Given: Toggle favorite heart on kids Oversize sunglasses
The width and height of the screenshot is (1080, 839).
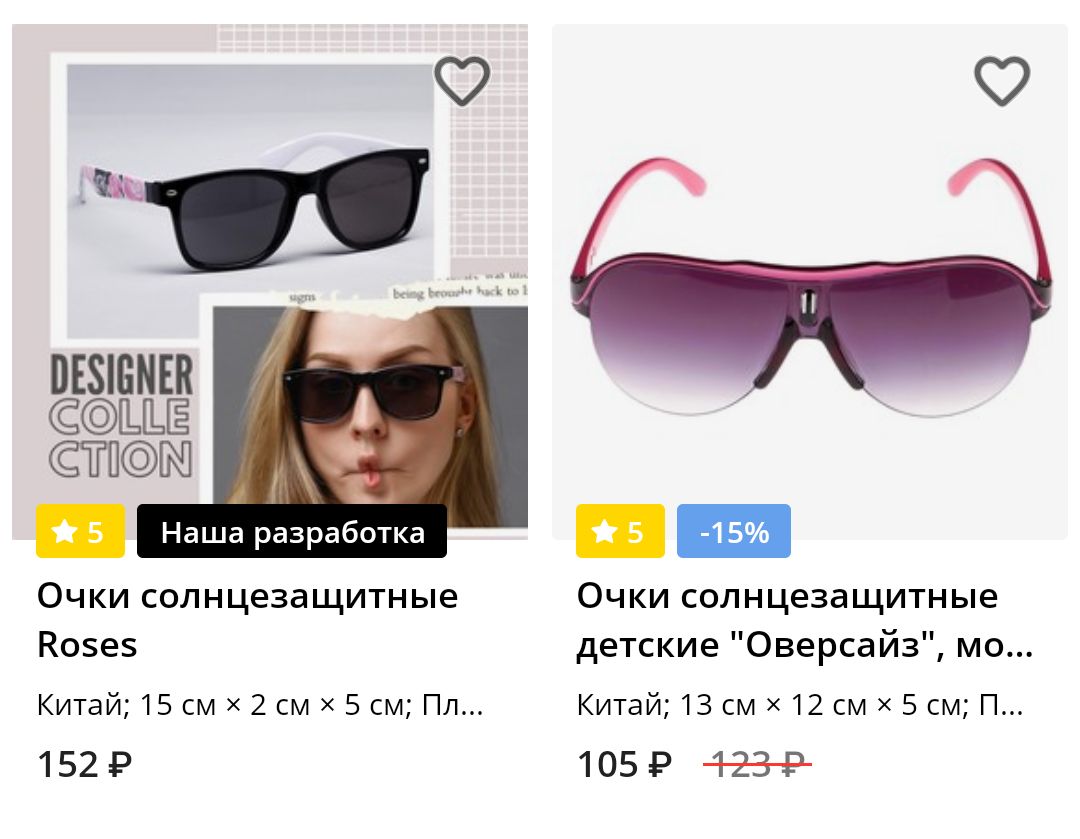Looking at the screenshot, I should pos(1002,81).
